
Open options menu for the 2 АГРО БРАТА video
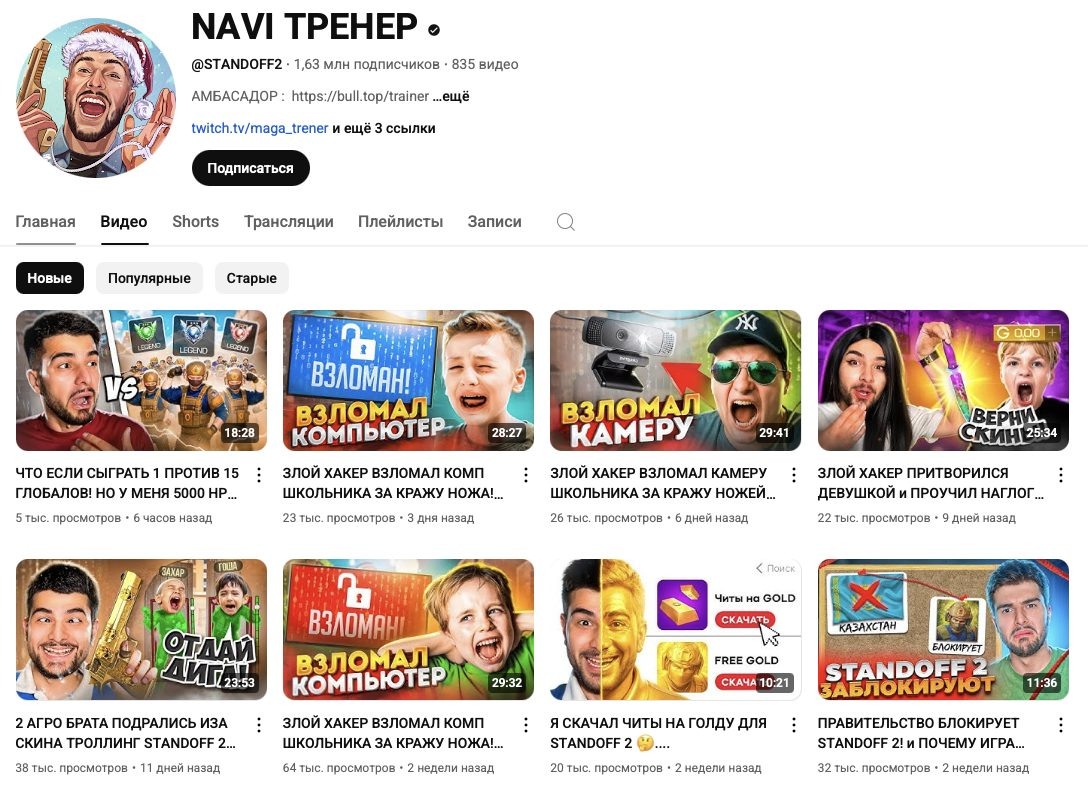259,725
